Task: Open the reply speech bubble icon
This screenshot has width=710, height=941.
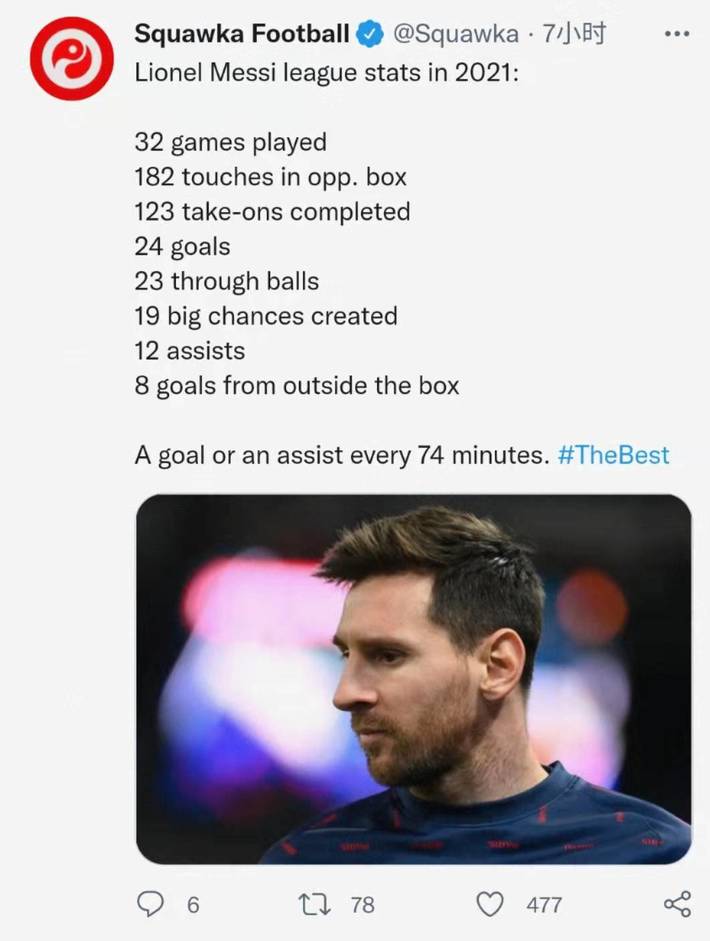Action: coord(151,904)
